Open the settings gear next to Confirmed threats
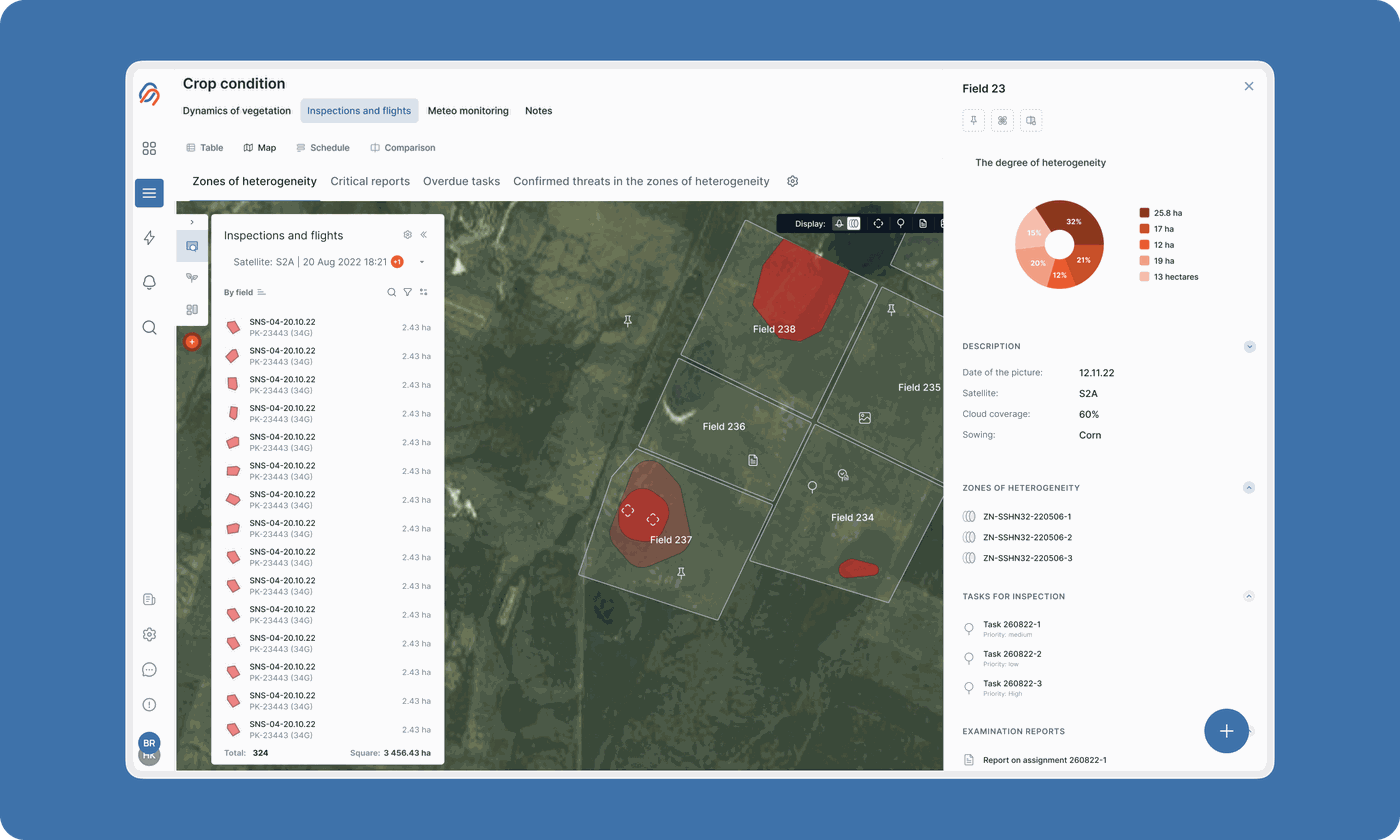Viewport: 1400px width, 840px height. 792,182
